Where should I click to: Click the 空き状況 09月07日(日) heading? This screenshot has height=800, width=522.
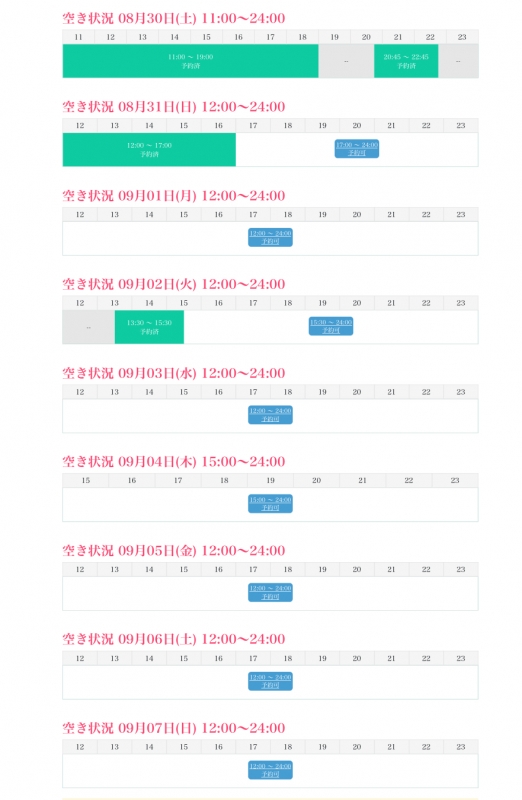pos(173,728)
